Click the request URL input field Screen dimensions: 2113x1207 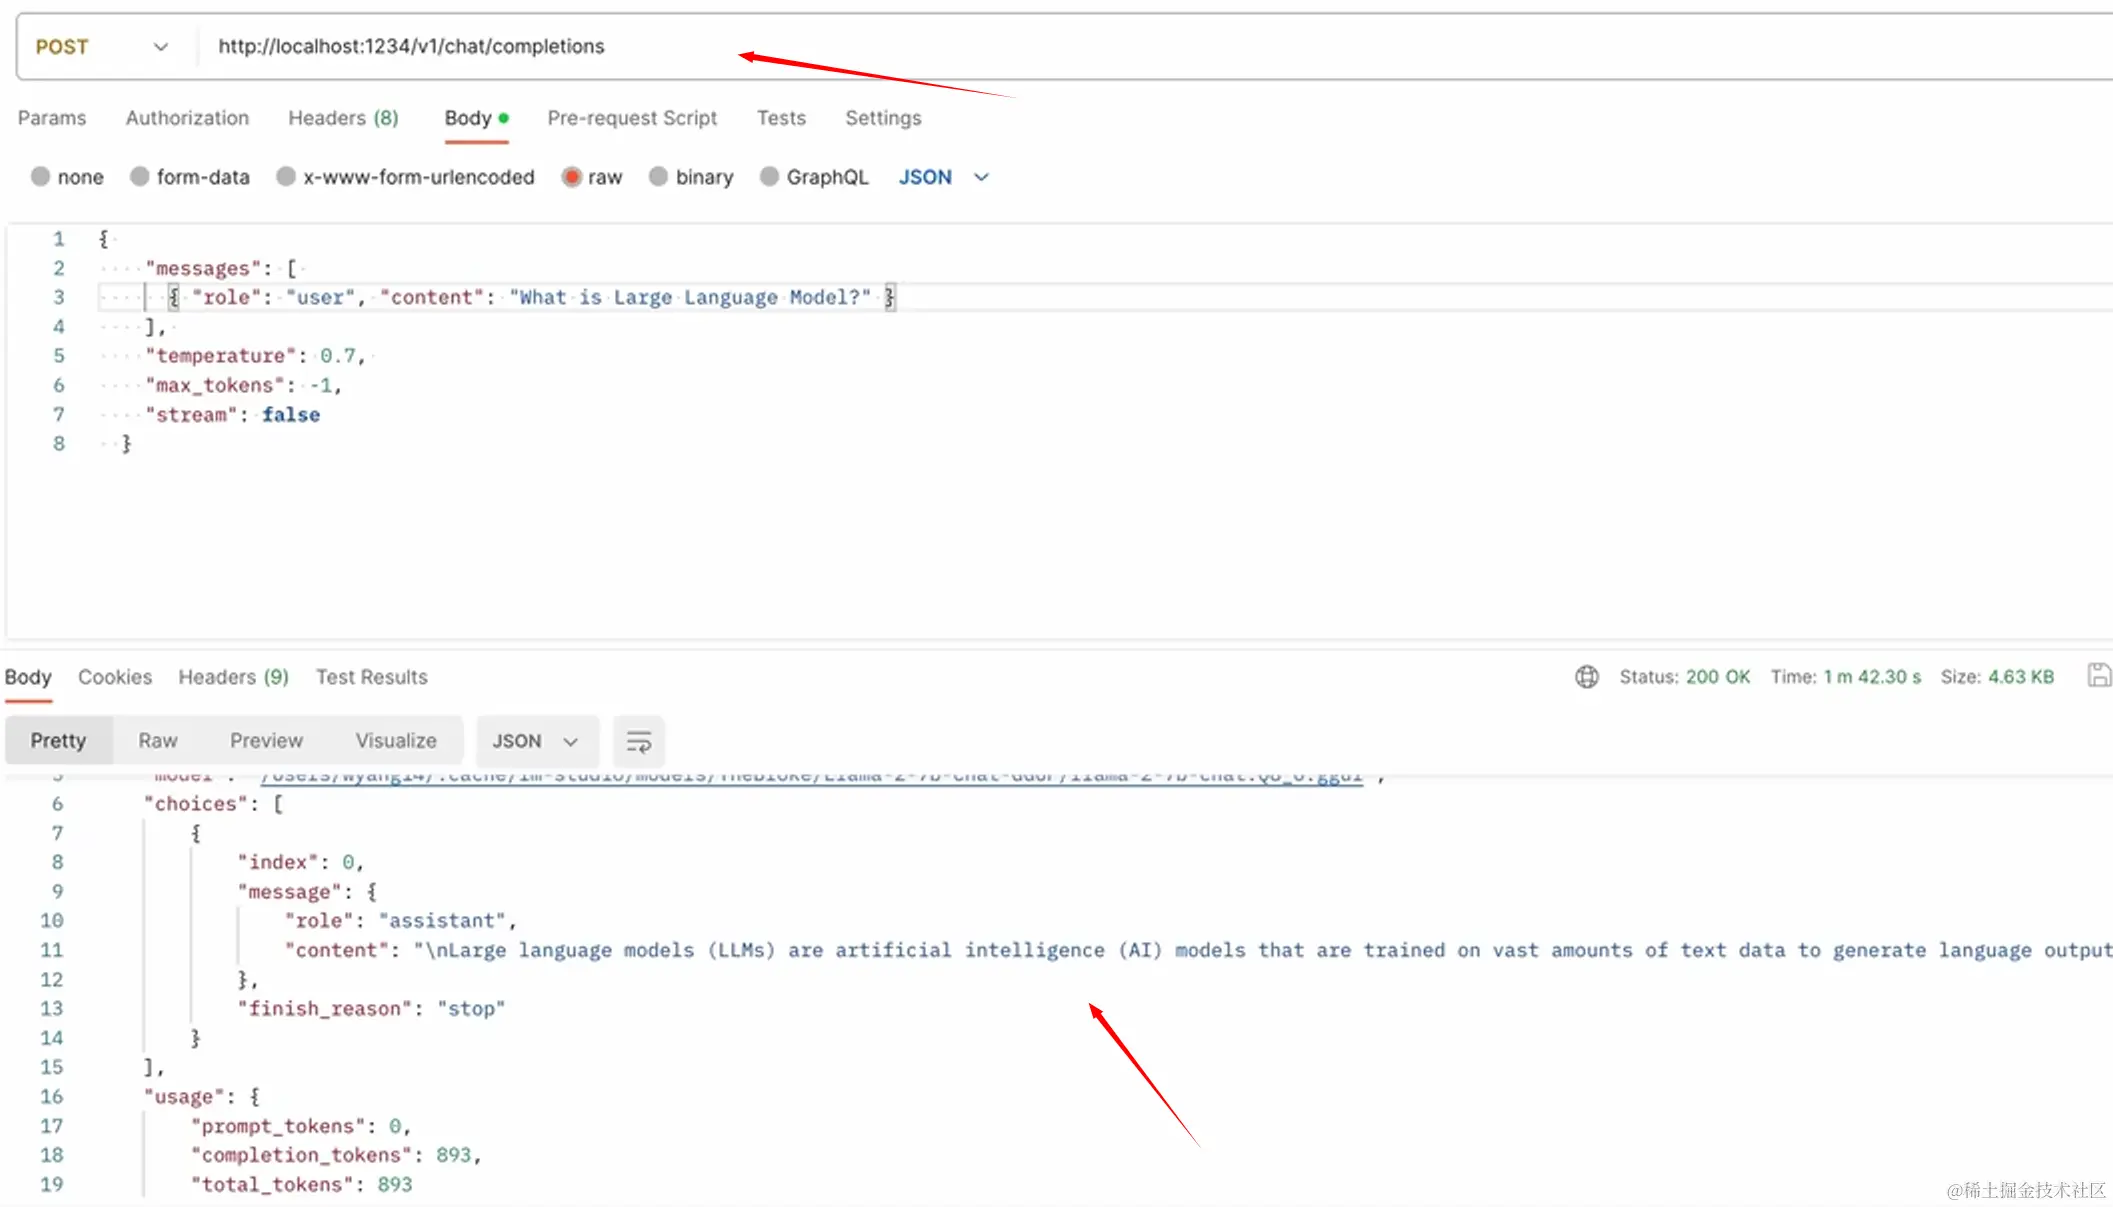pos(900,47)
